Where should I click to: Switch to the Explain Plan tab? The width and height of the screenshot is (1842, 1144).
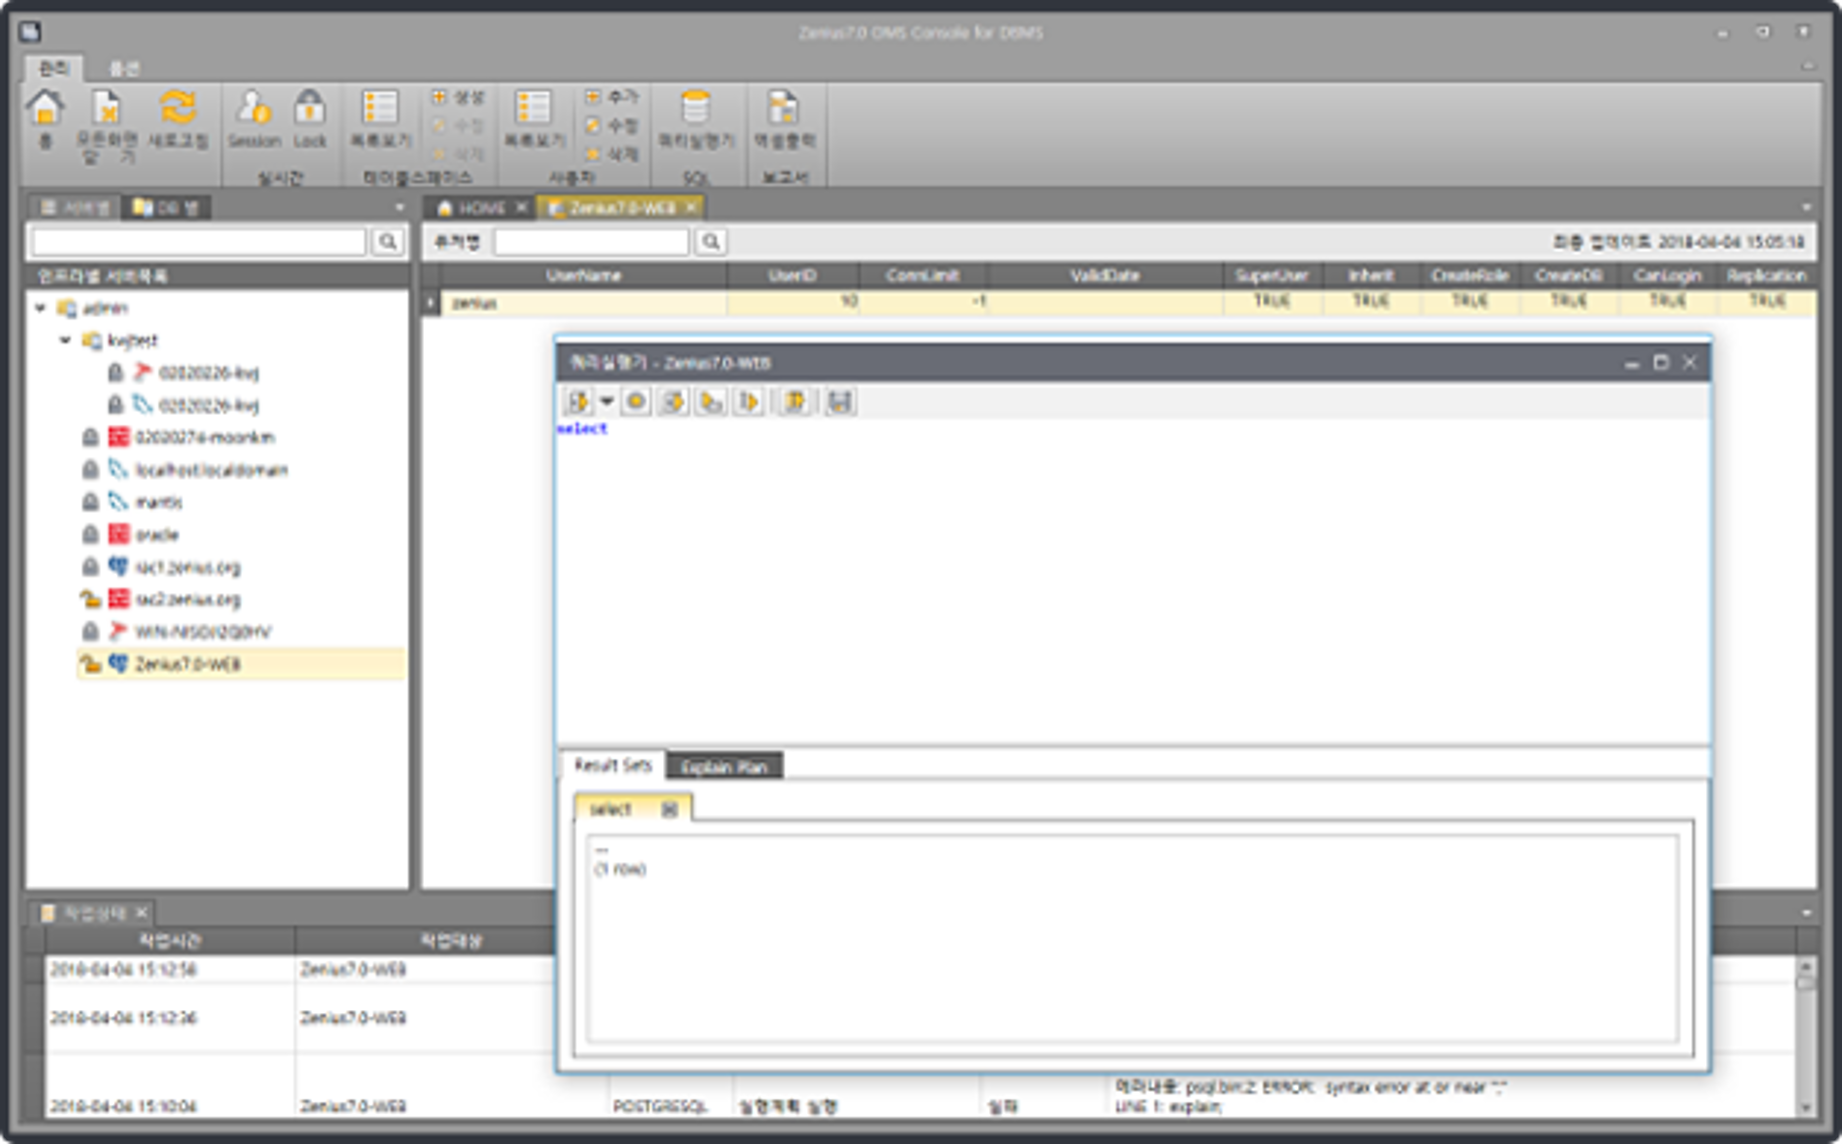coord(723,766)
